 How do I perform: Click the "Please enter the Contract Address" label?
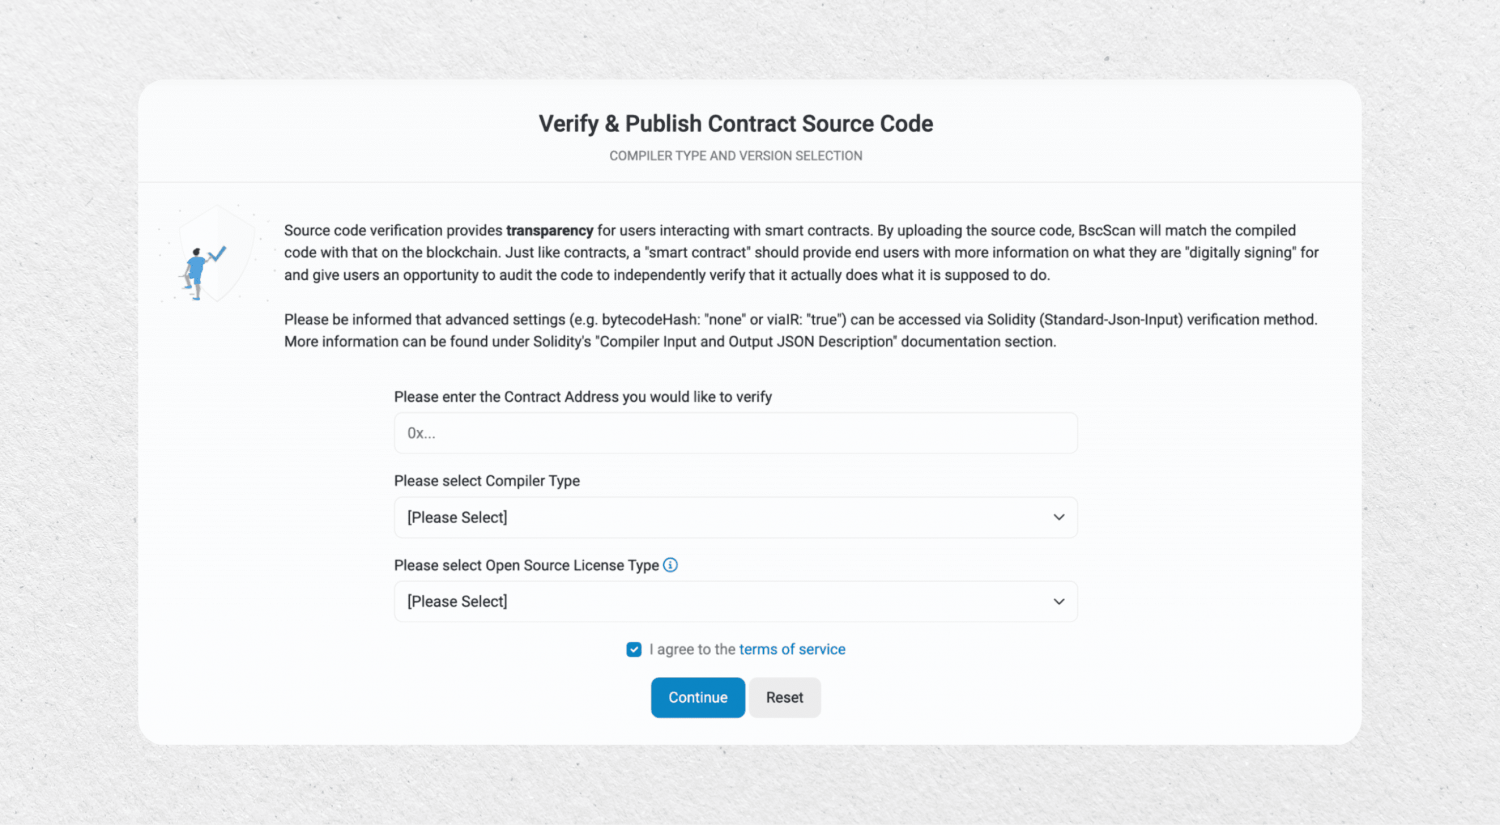(x=583, y=397)
